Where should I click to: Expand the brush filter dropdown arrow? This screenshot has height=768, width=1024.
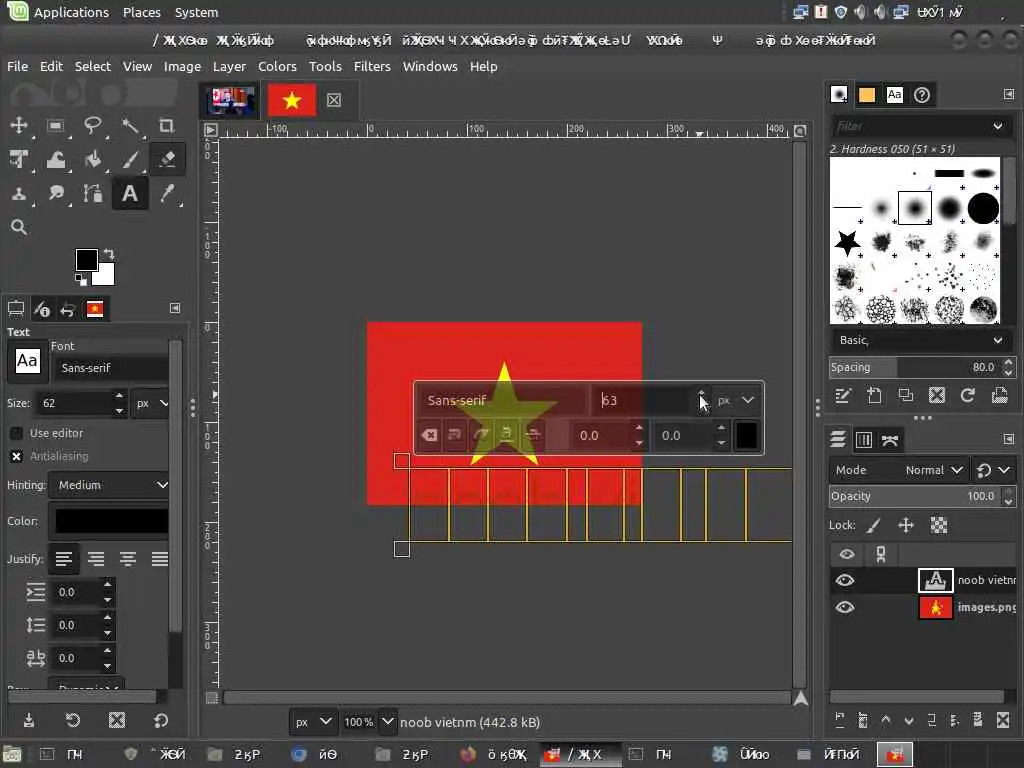click(997, 126)
